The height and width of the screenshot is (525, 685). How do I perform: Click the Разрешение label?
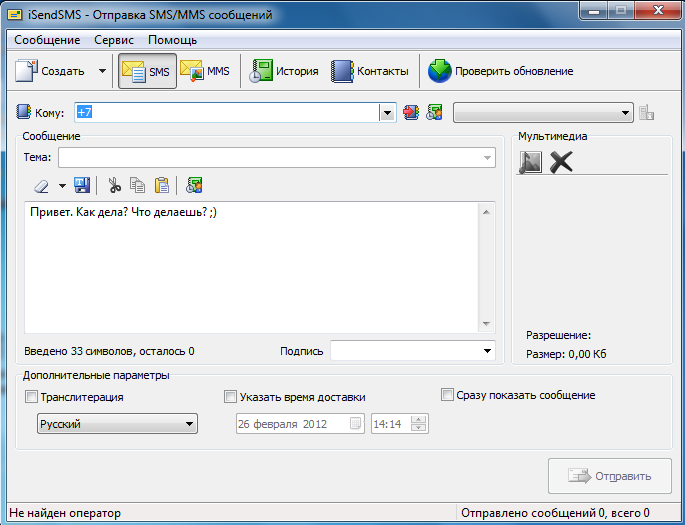pos(558,335)
